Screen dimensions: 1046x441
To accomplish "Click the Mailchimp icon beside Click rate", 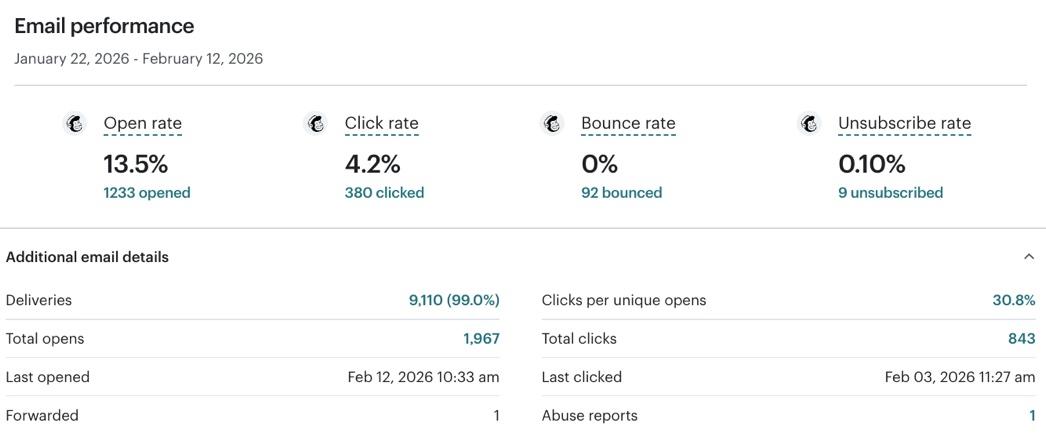I will coord(316,123).
